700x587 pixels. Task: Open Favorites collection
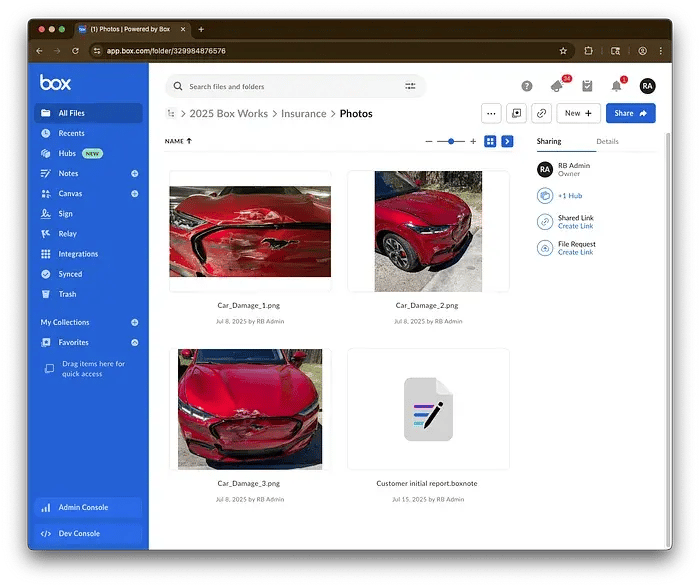tap(73, 342)
